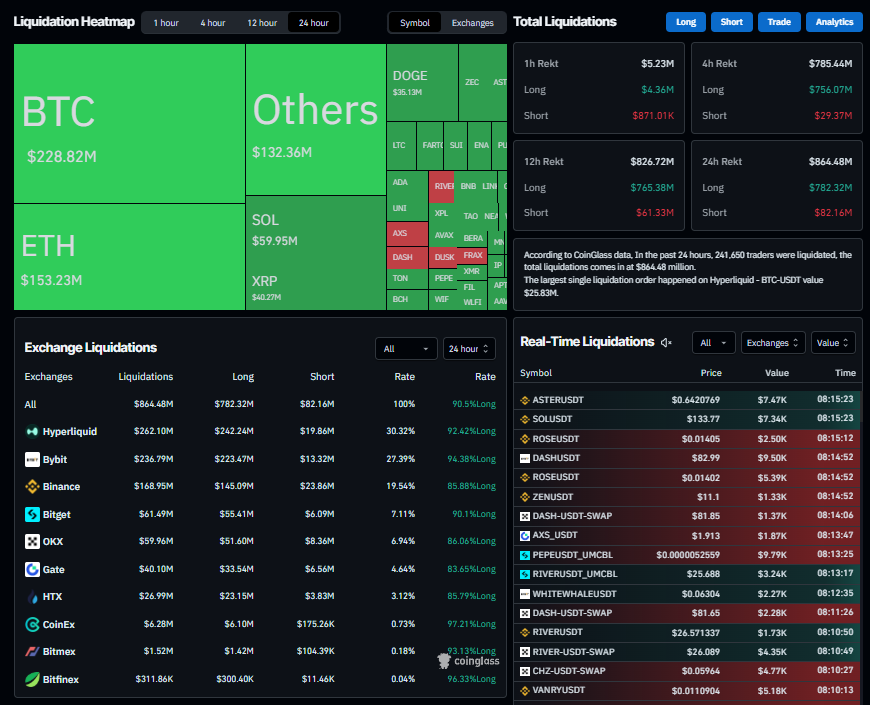Click the CoinEx exchange logo
Image resolution: width=870 pixels, height=705 pixels.
(x=32, y=624)
